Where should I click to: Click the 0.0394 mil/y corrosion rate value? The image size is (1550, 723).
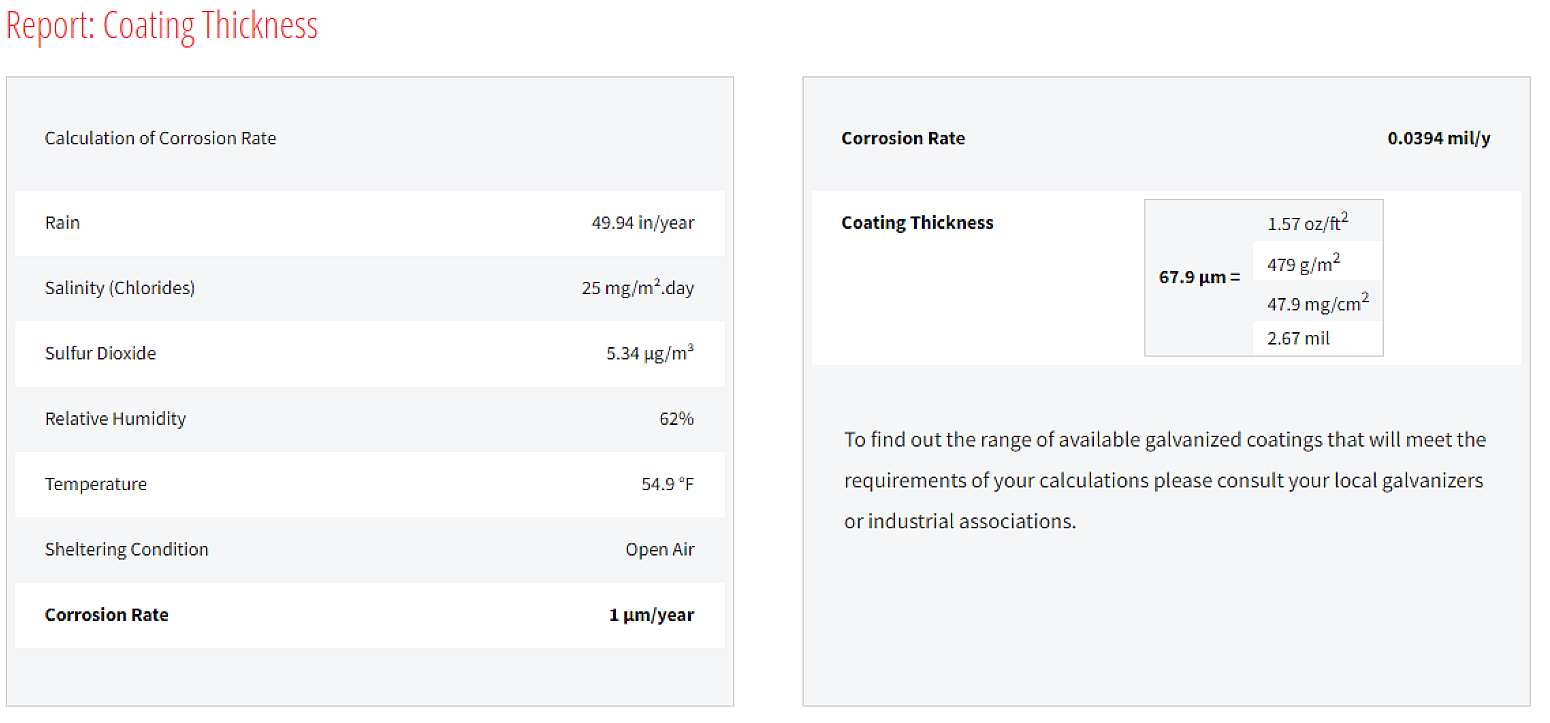coord(1438,139)
